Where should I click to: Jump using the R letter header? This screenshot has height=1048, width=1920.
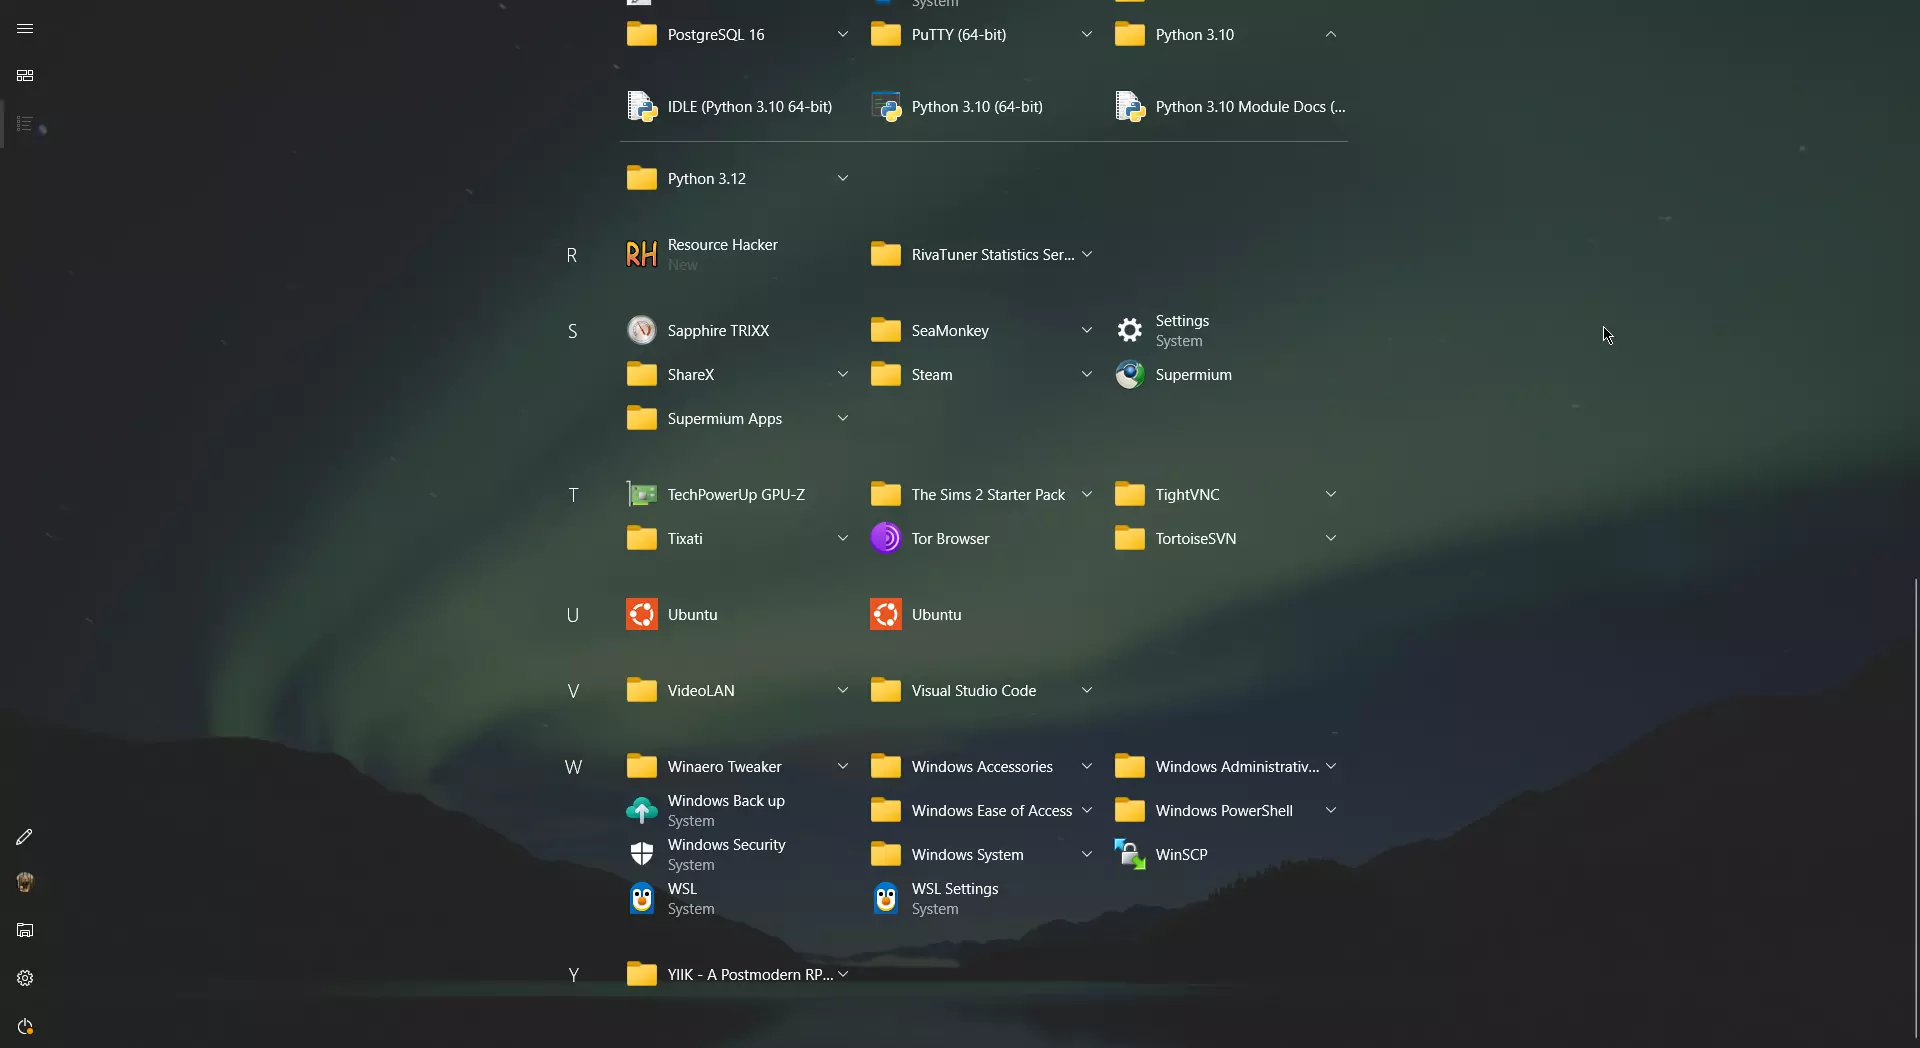tap(572, 255)
